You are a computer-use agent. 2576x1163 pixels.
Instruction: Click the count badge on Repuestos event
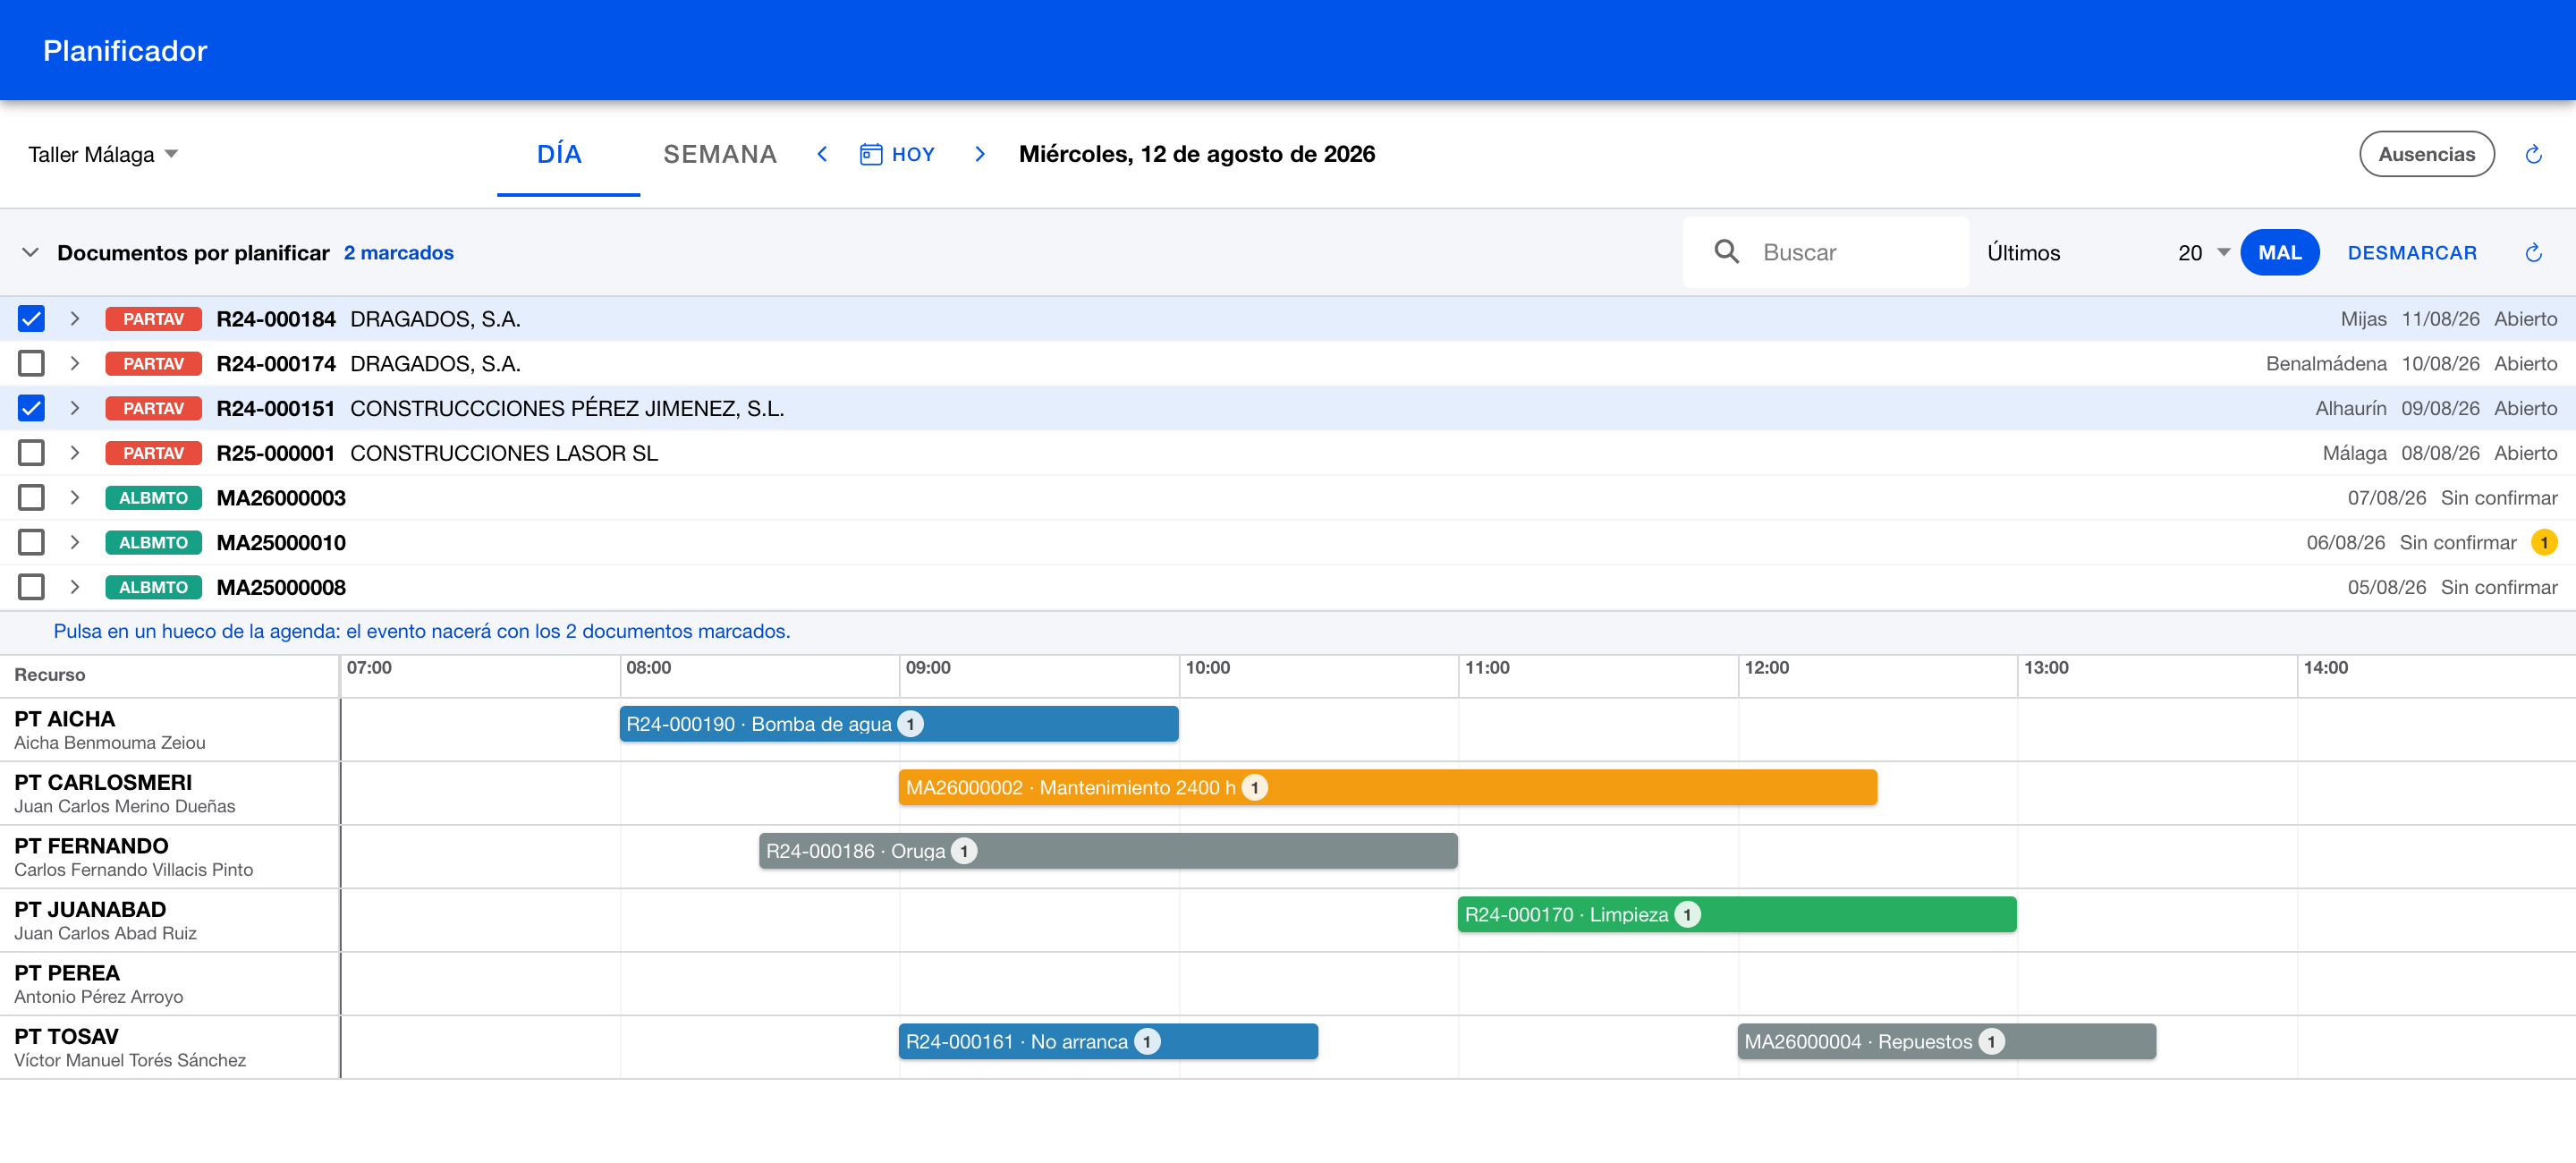[1991, 1042]
